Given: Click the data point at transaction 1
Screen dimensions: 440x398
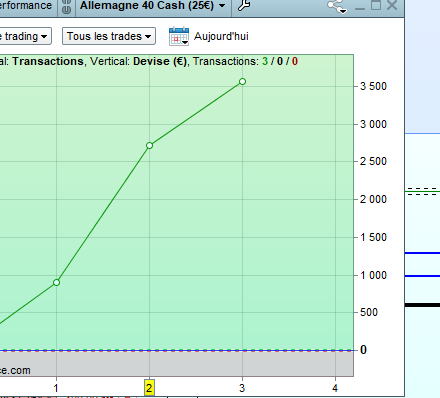Looking at the screenshot, I should [56, 283].
